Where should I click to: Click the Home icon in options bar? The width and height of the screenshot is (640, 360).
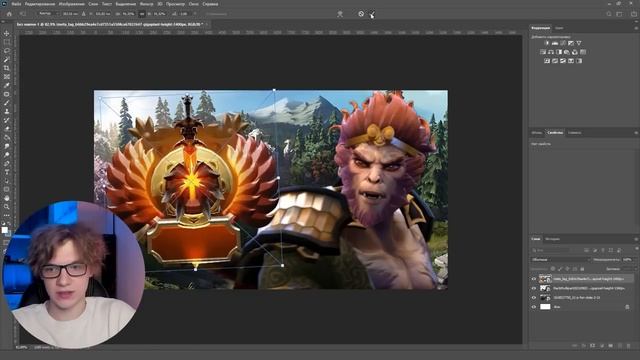pos(9,14)
